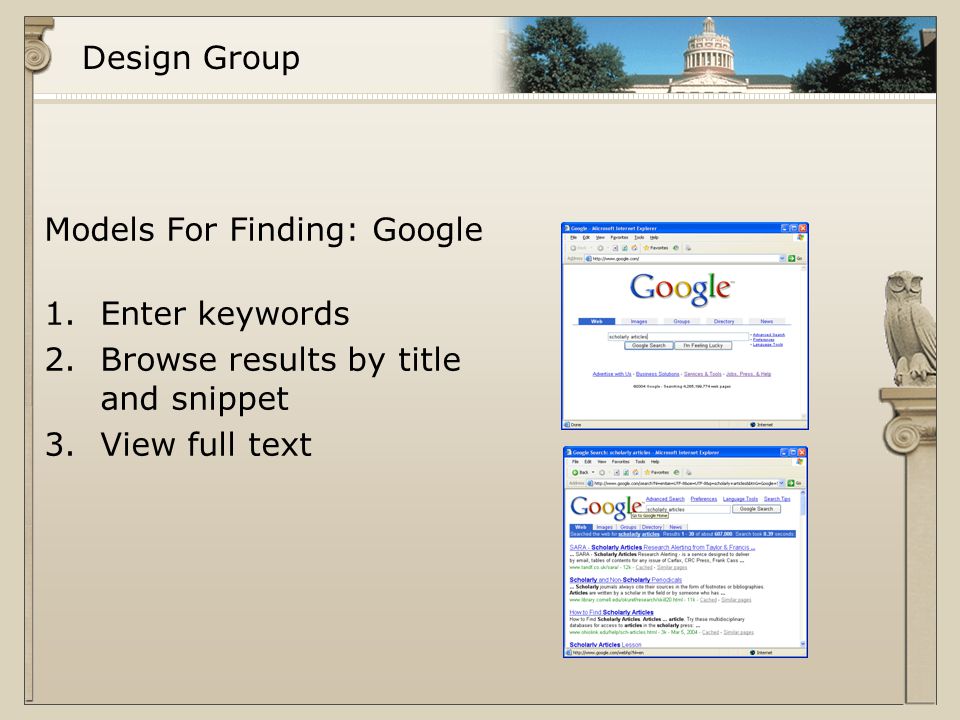Select the Groups tab on the Google homepage window
The image size is (960, 720).
(x=681, y=321)
